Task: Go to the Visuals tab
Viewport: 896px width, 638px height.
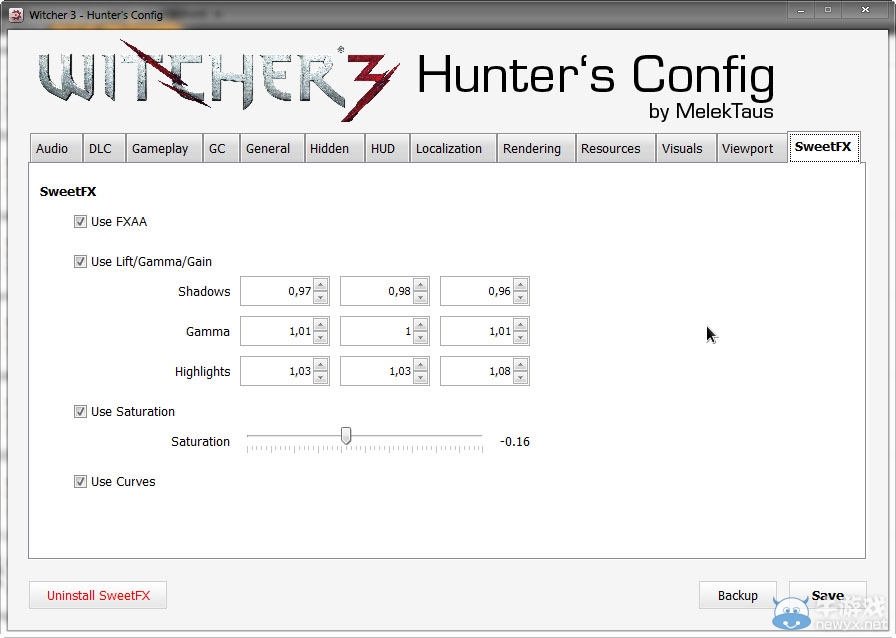Action: click(686, 149)
